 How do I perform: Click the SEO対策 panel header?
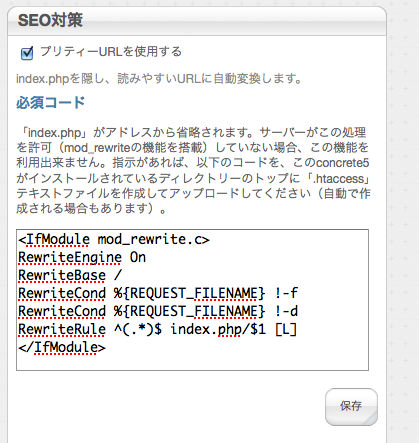[x=197, y=21]
